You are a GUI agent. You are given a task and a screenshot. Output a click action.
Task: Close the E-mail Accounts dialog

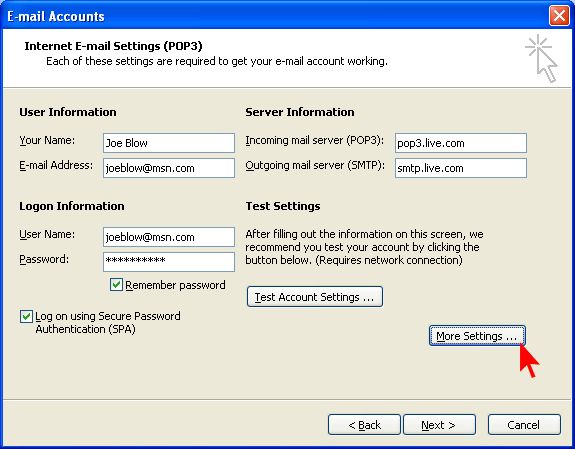[559, 16]
